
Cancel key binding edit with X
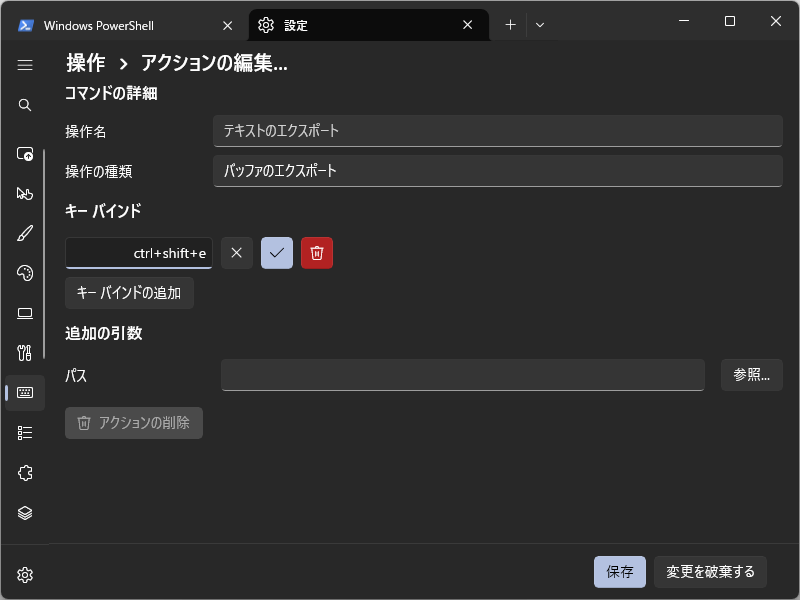point(236,253)
